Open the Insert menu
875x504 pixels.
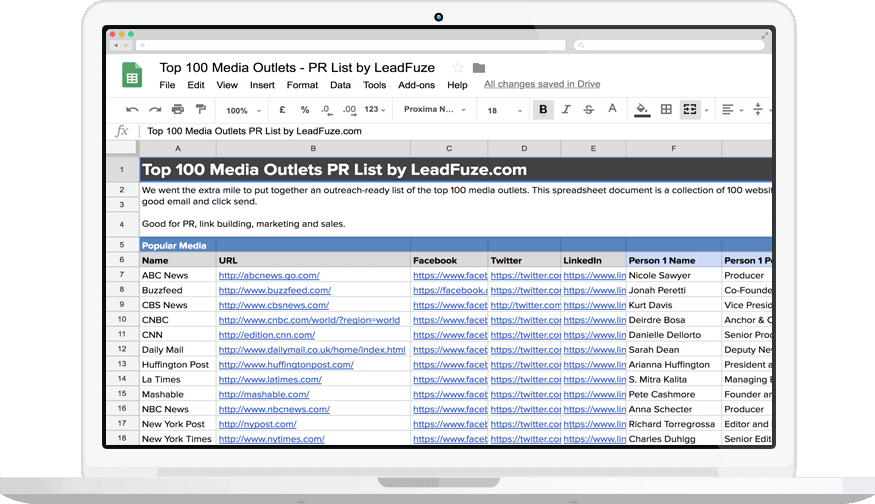coord(262,85)
